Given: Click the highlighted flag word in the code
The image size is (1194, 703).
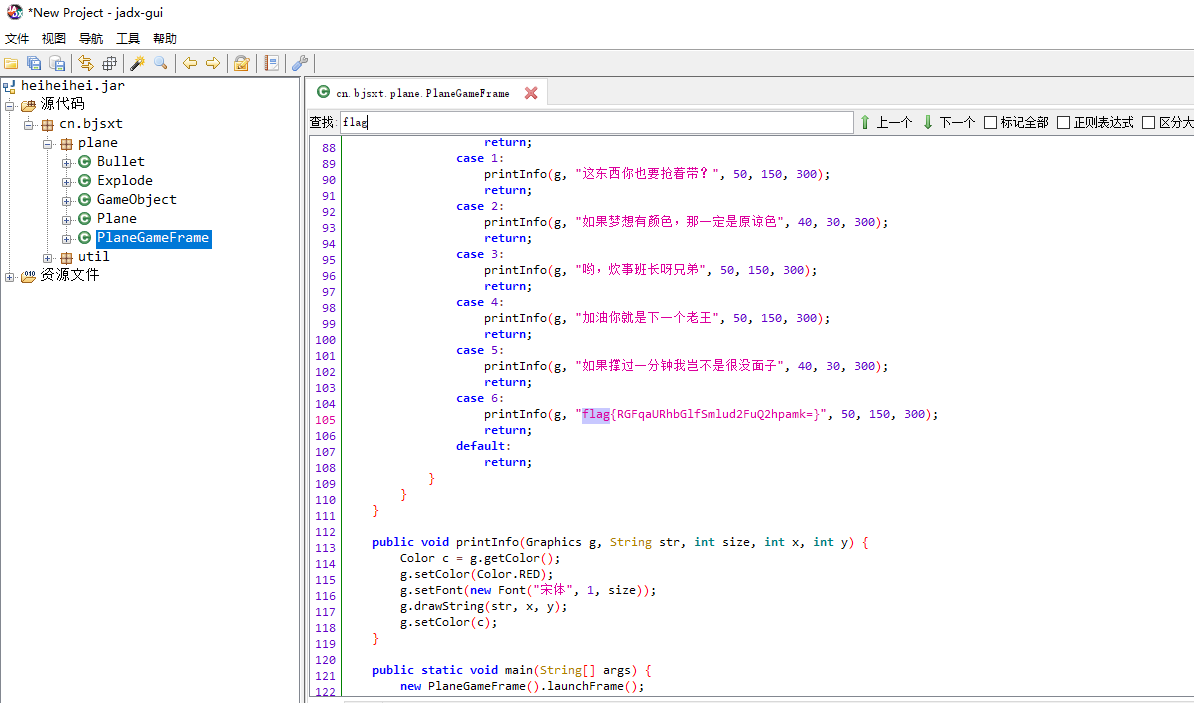Looking at the screenshot, I should click(595, 414).
